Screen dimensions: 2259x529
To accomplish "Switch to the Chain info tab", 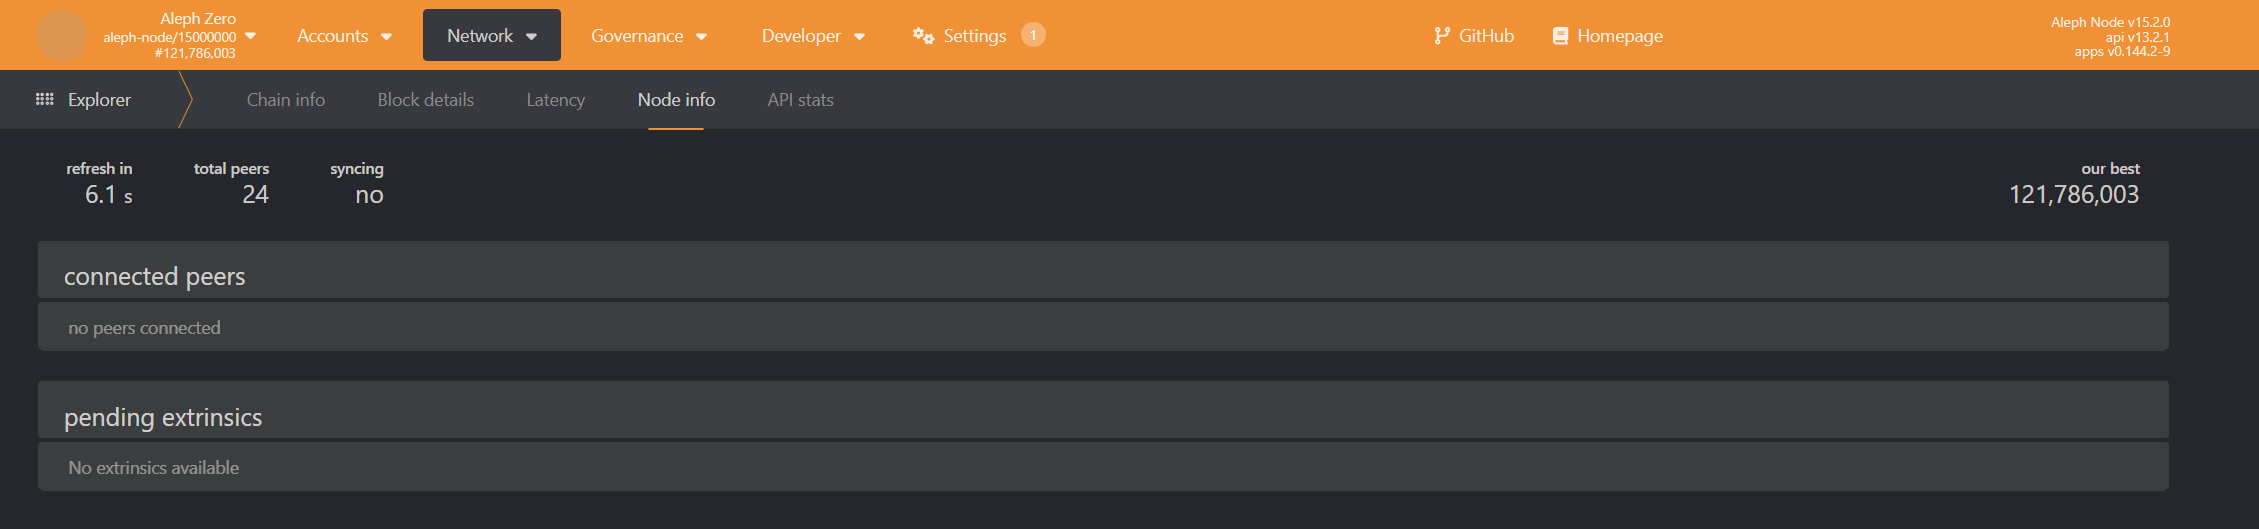I will click(x=286, y=100).
